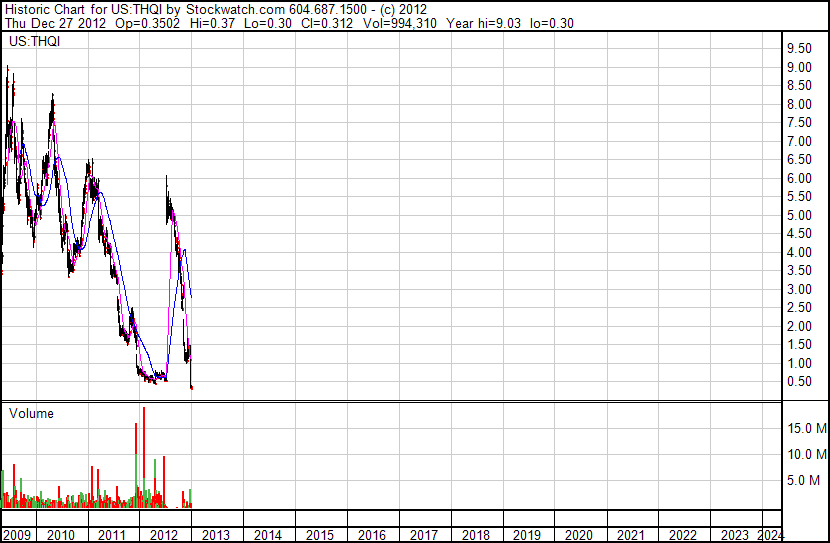The image size is (830, 543).
Task: Click the Op=0.3502 opening price value
Action: pyautogui.click(x=147, y=23)
